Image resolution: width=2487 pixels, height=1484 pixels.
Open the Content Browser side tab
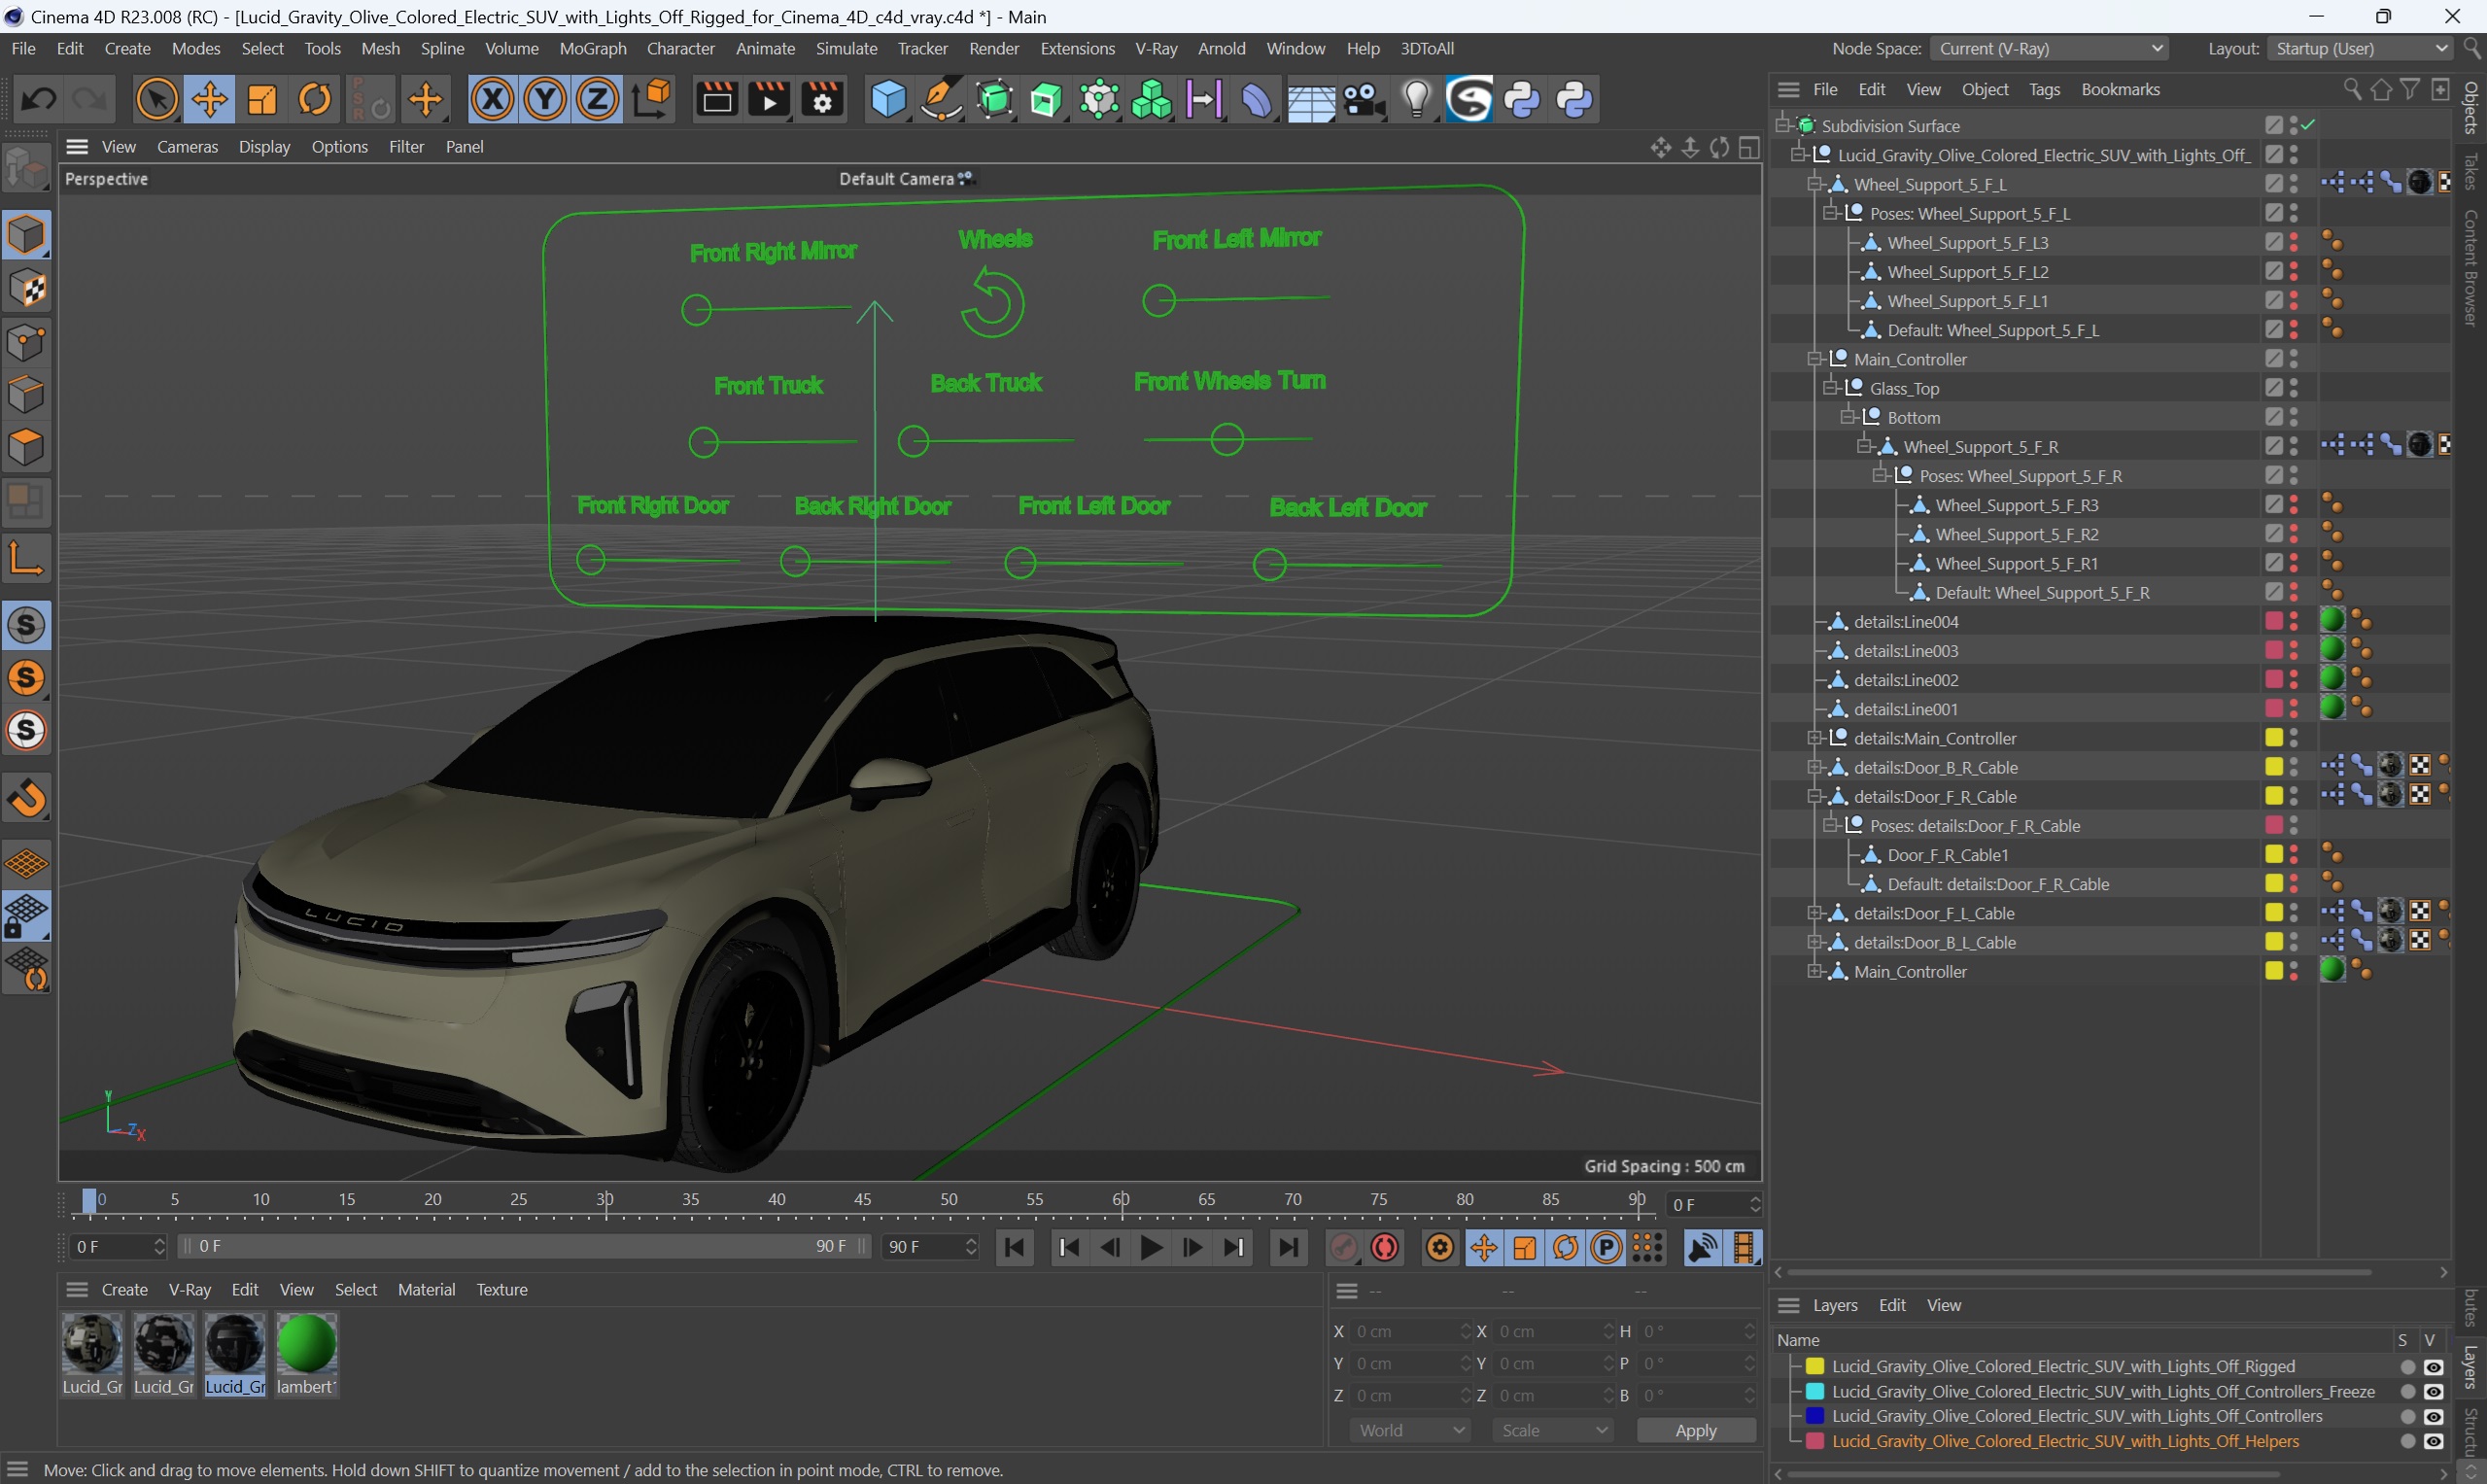(x=2470, y=267)
